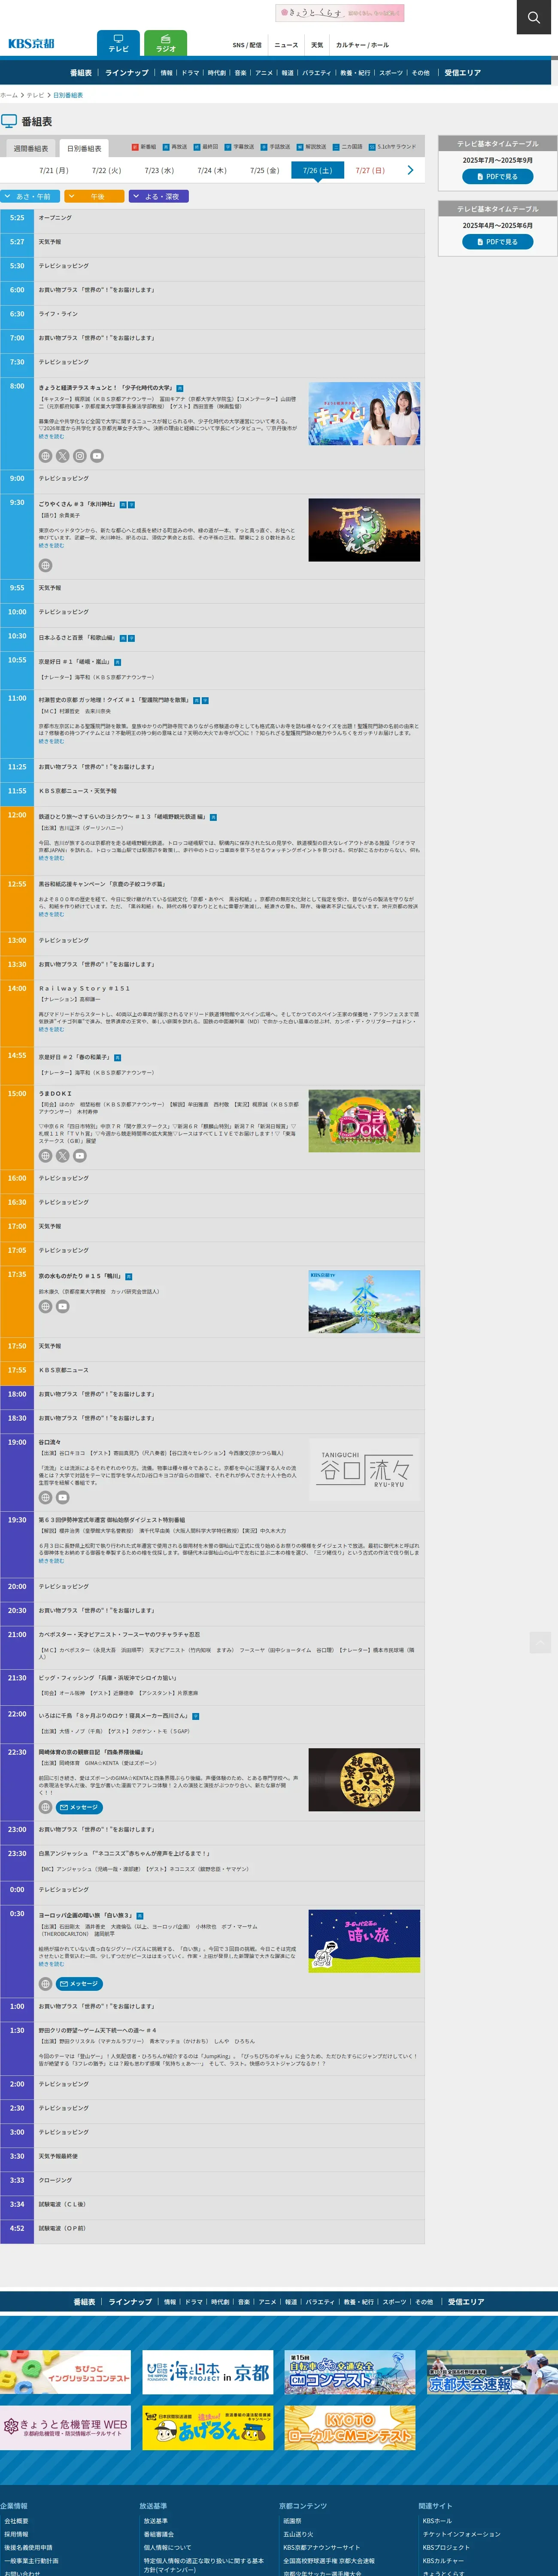Open ニュース in header menu

coord(286,45)
